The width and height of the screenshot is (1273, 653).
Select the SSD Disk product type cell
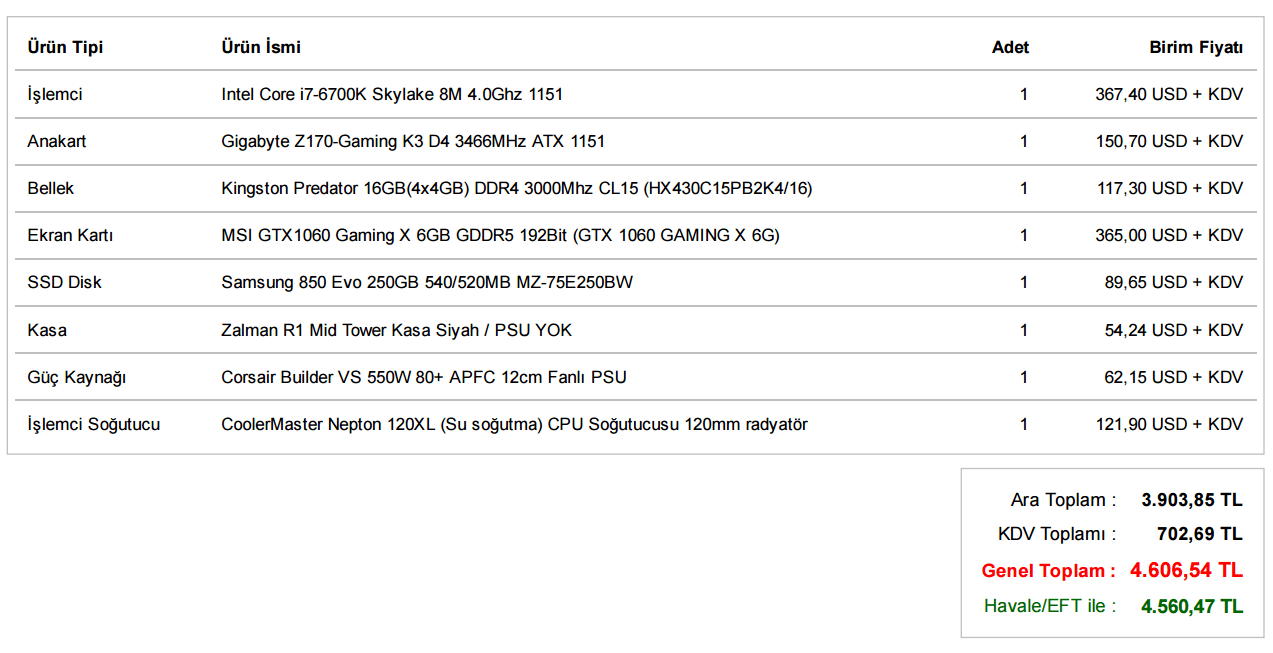click(65, 282)
